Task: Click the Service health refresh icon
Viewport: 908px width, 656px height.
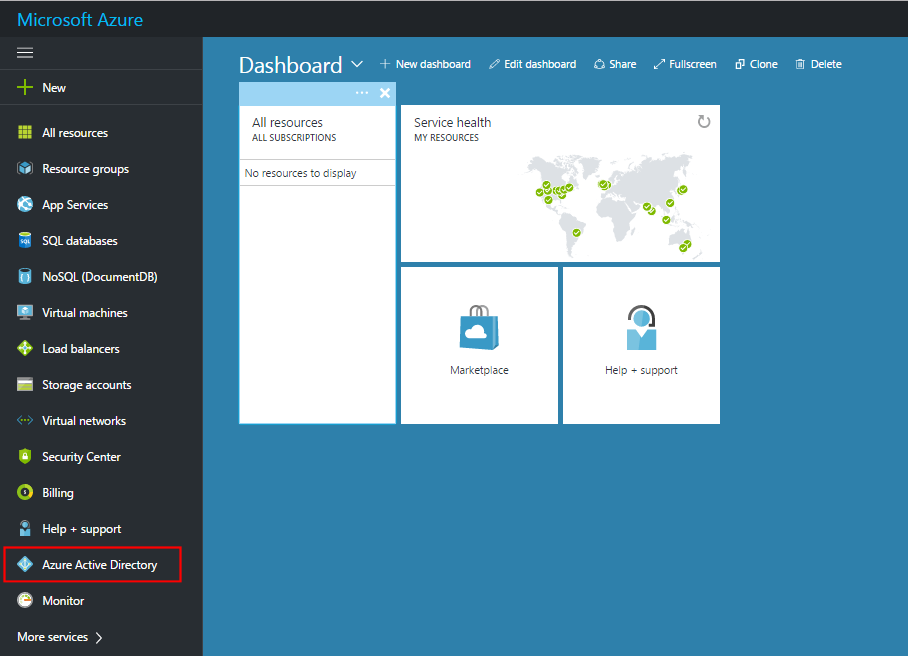Action: tap(704, 120)
